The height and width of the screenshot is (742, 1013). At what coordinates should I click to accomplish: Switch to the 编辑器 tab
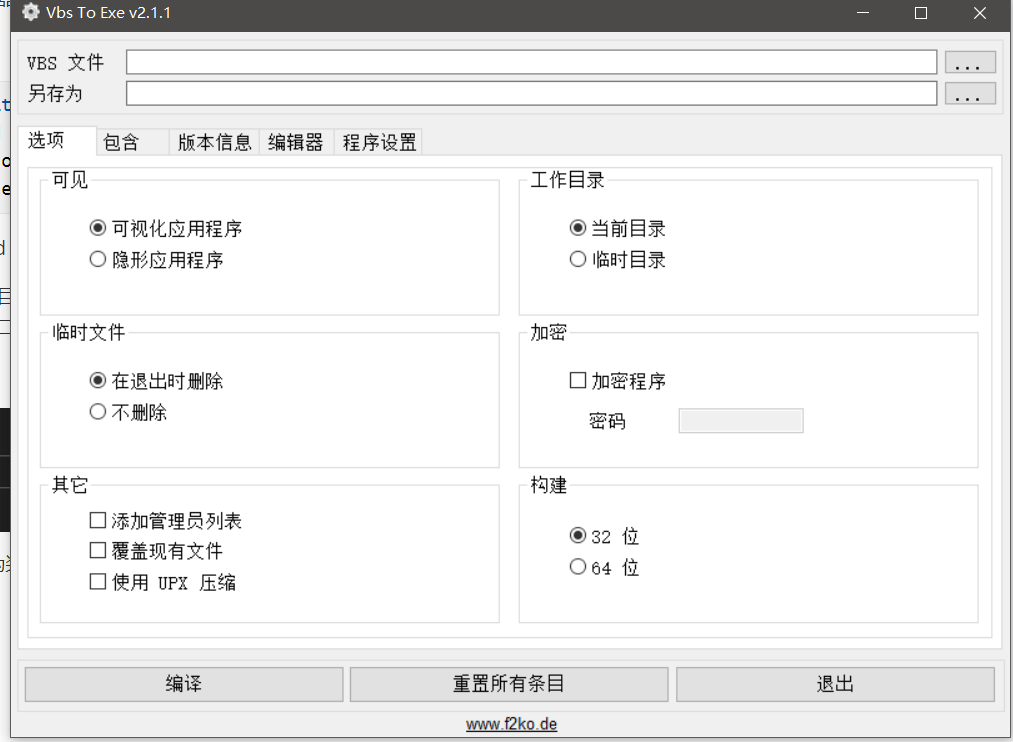(x=296, y=142)
